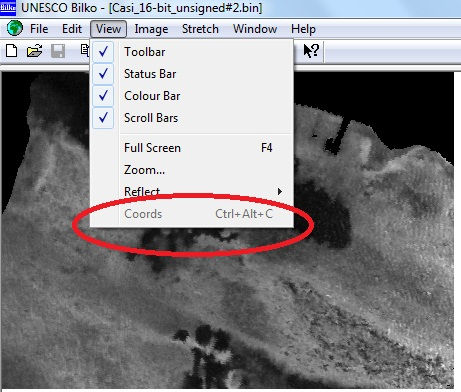Click the Bilko app icon in title bar
Viewport: 461px width, 392px height.
click(8, 7)
